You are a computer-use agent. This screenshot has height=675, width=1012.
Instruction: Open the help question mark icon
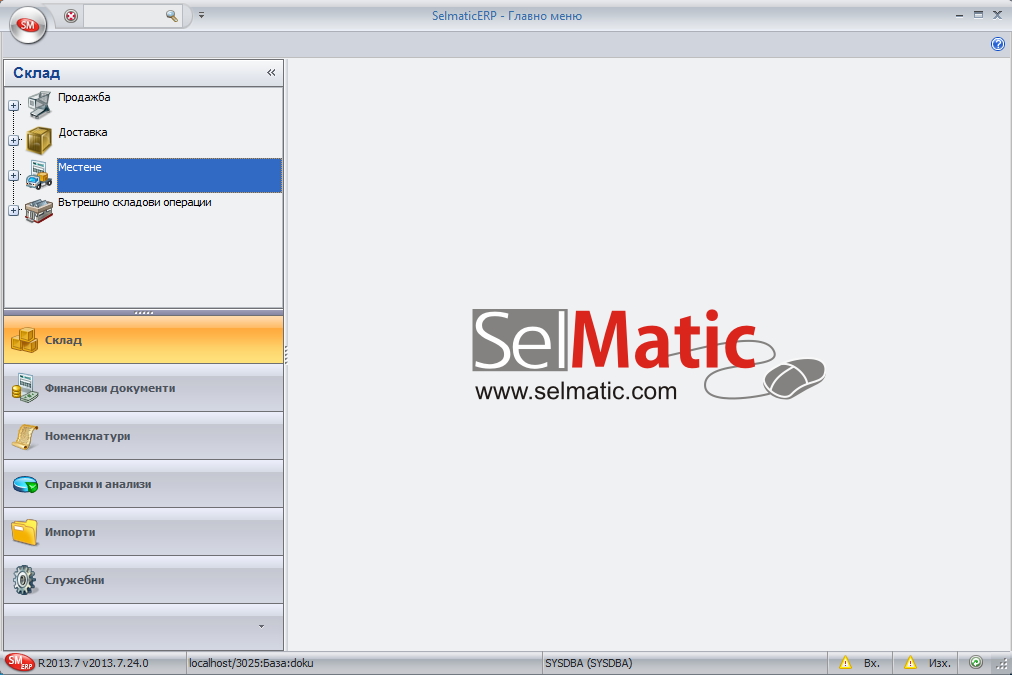[998, 44]
